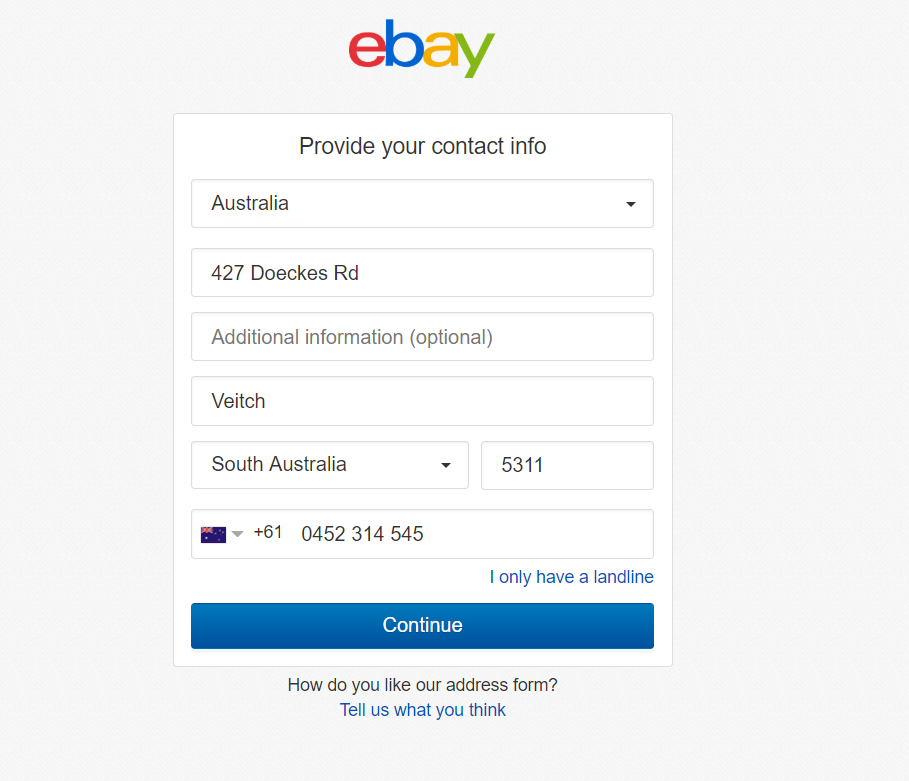Focus the city field containing Veitch

click(422, 401)
